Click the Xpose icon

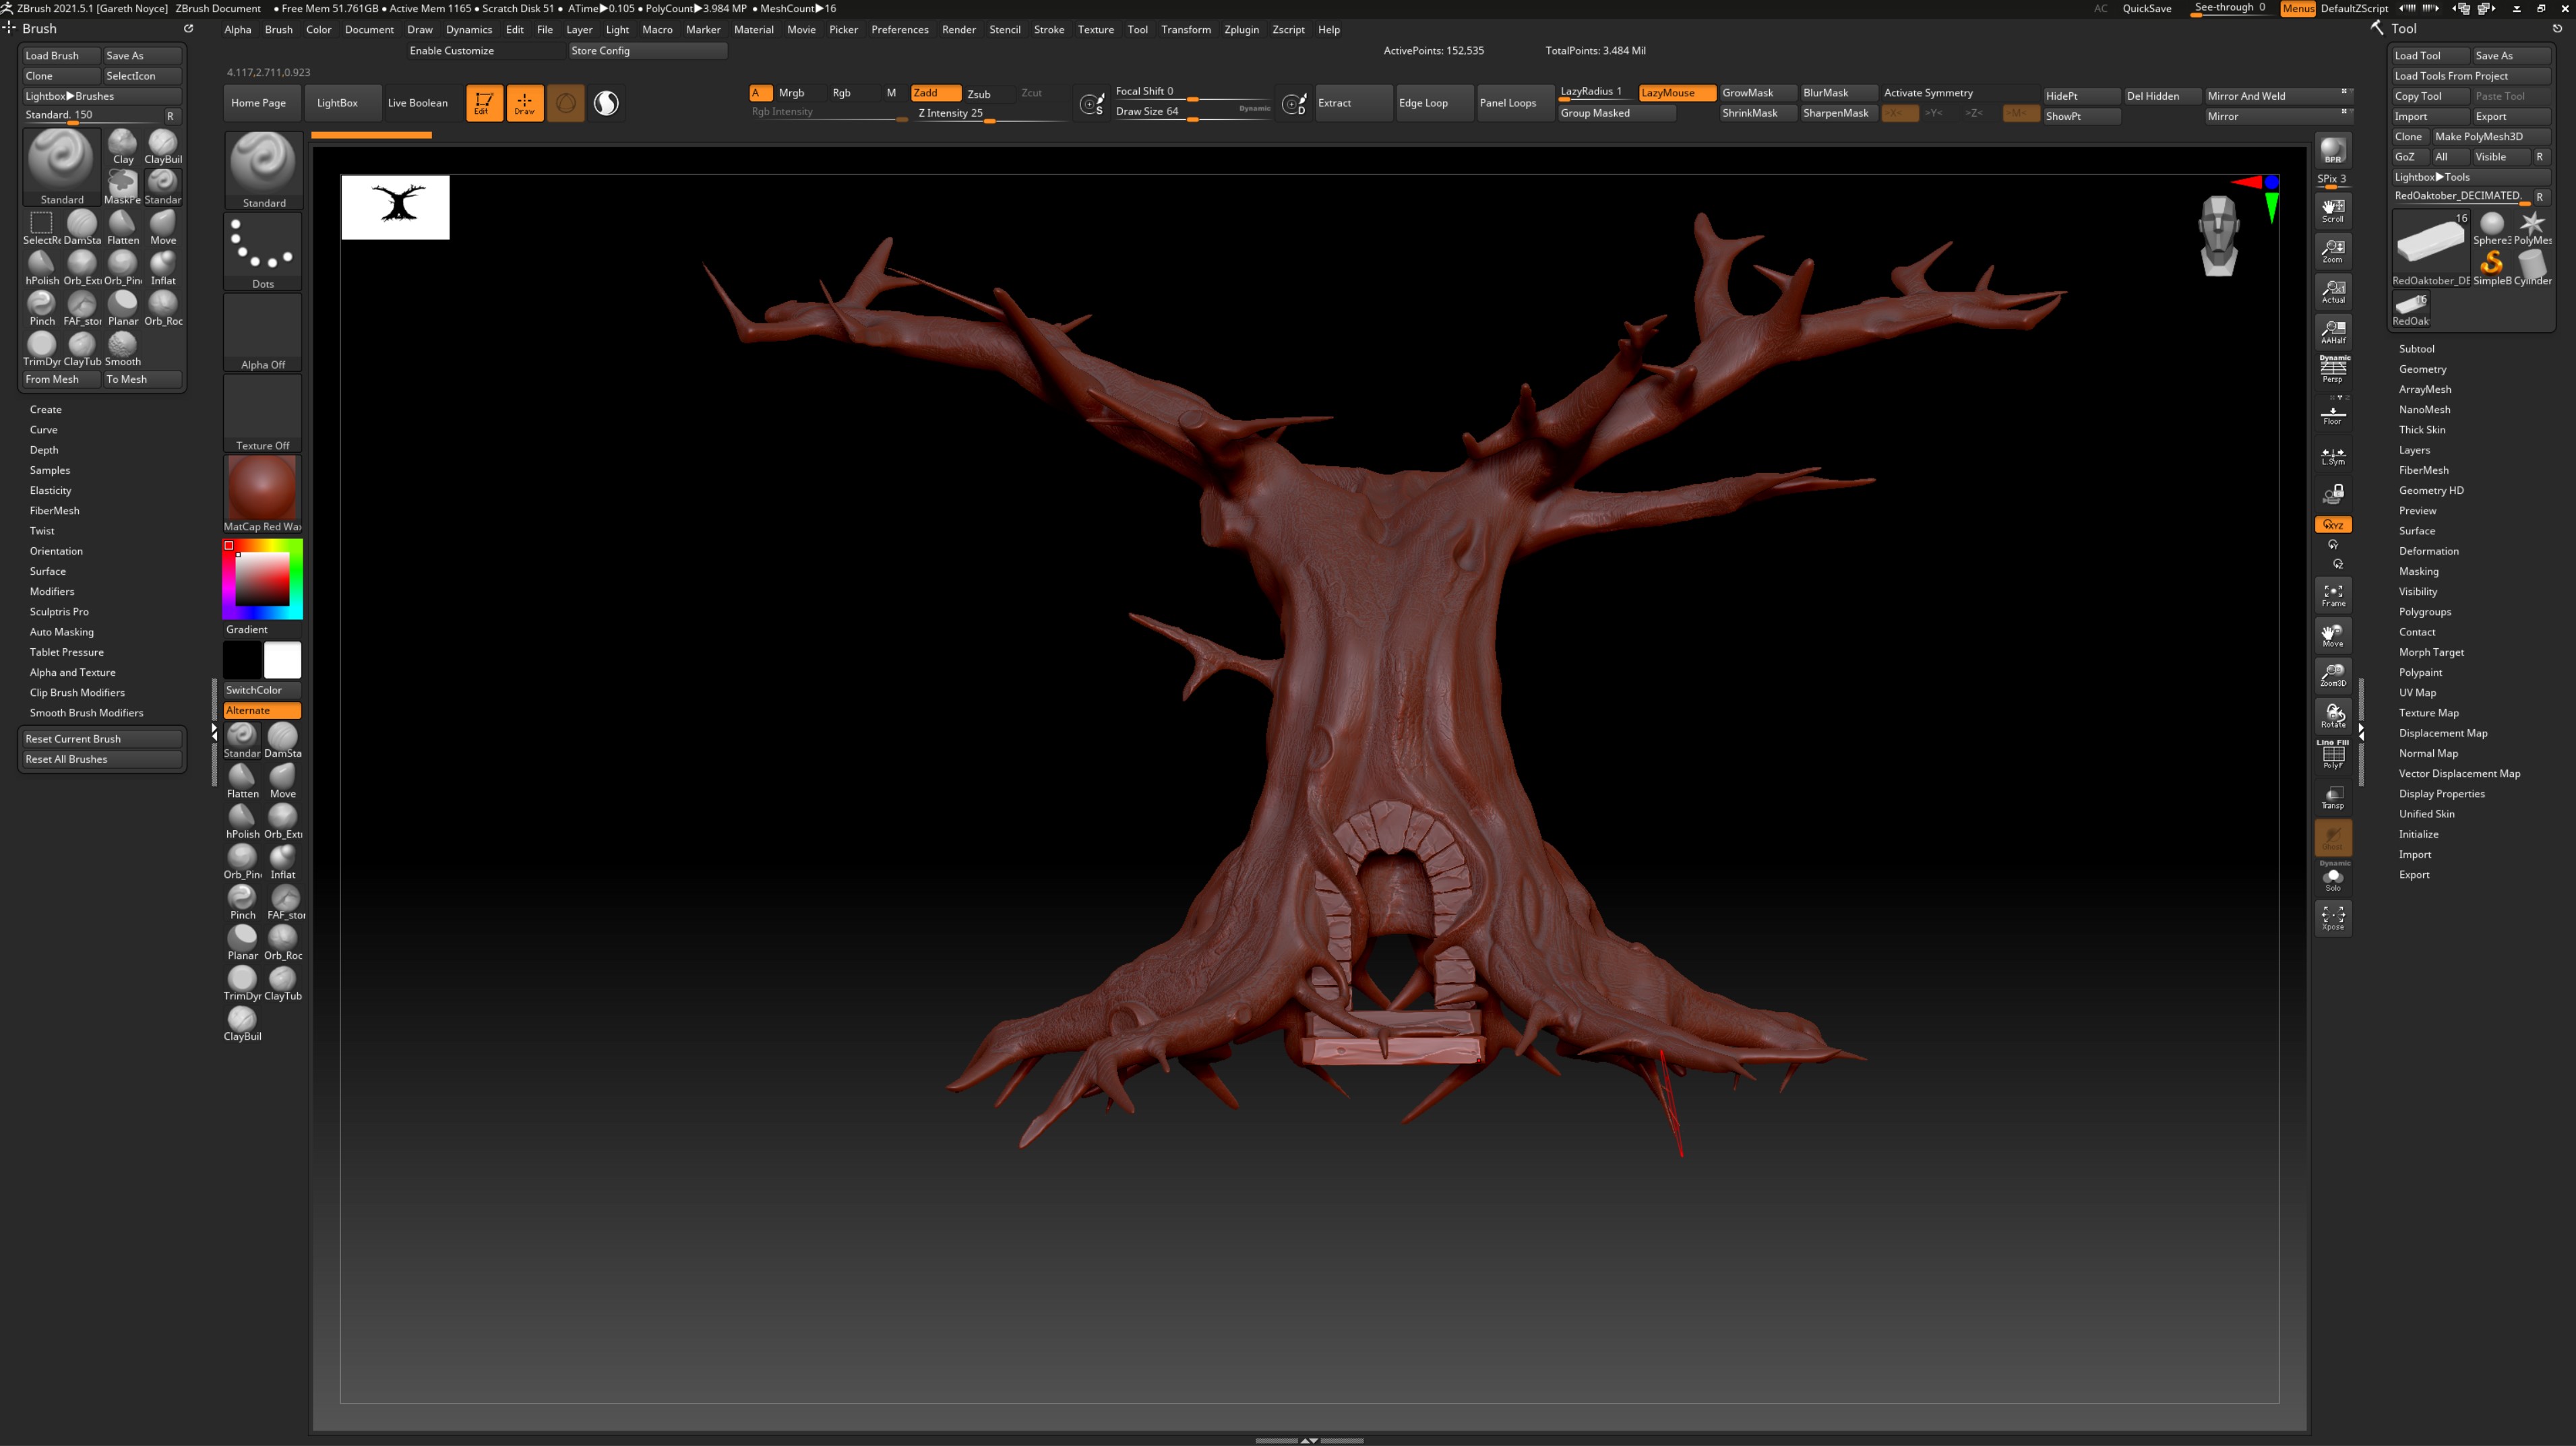pos(2333,918)
